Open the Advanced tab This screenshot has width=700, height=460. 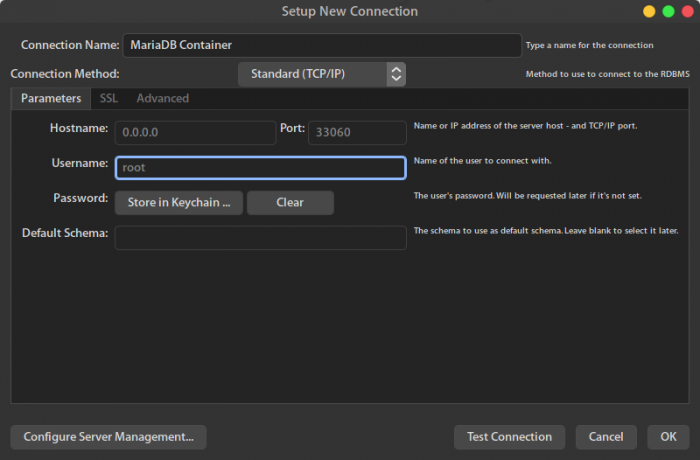[x=162, y=98]
